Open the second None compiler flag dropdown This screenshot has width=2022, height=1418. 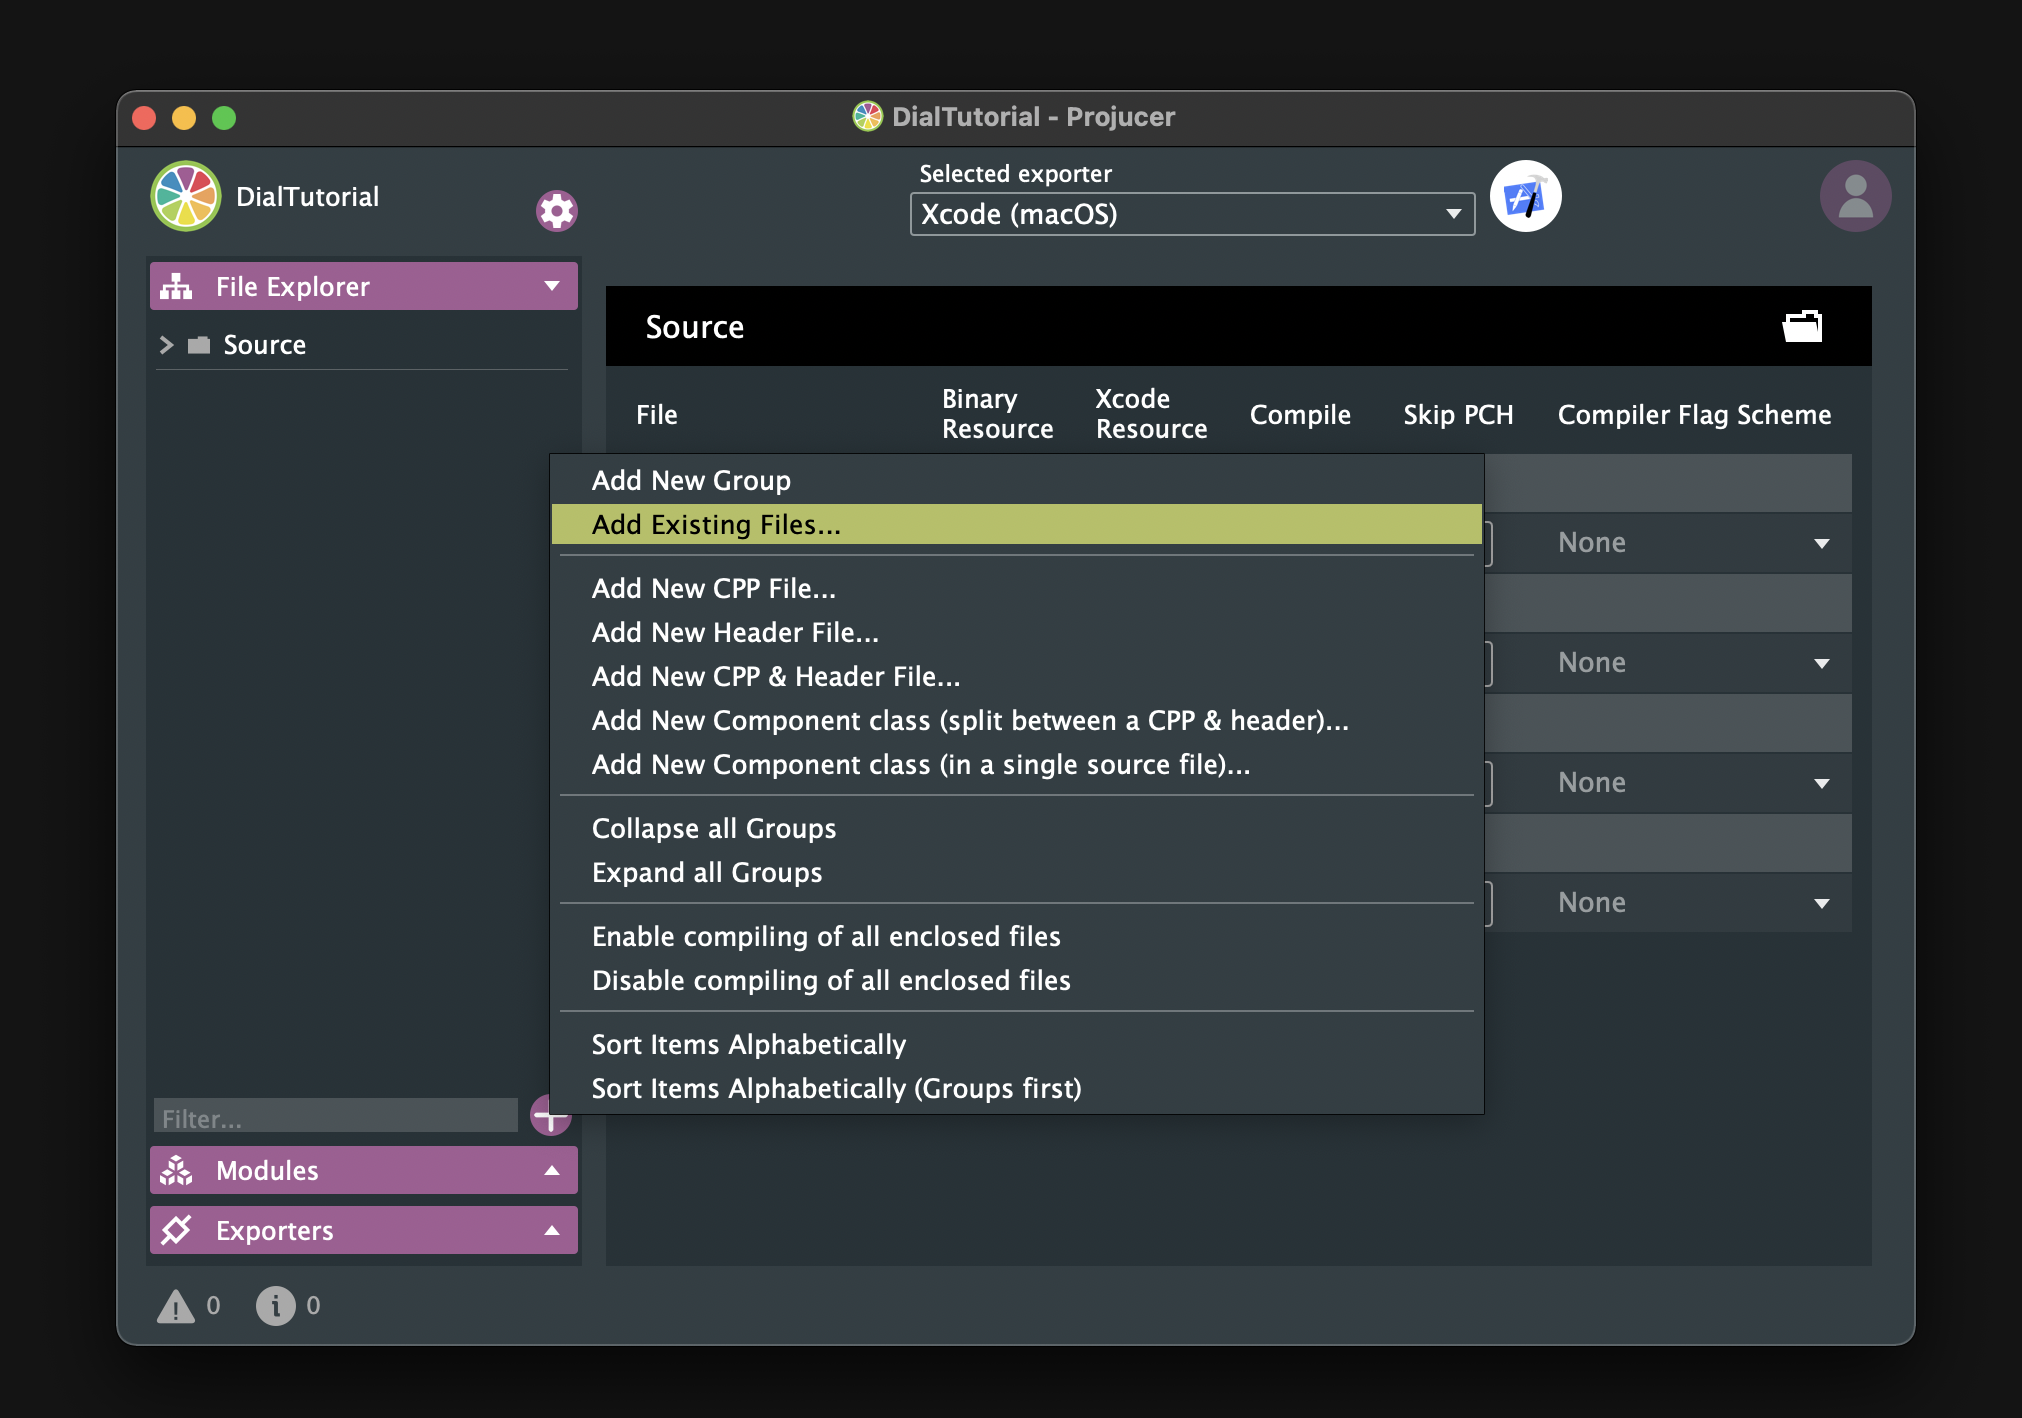tap(1692, 663)
